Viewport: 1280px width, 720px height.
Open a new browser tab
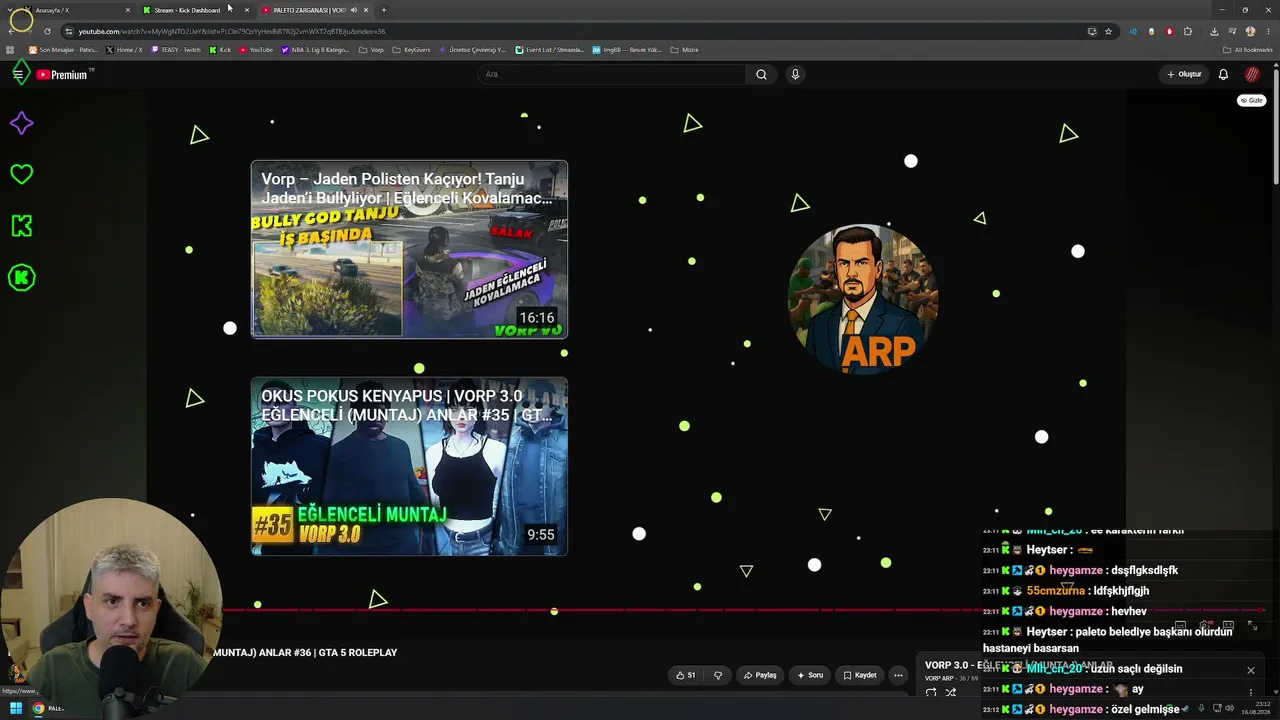point(384,10)
